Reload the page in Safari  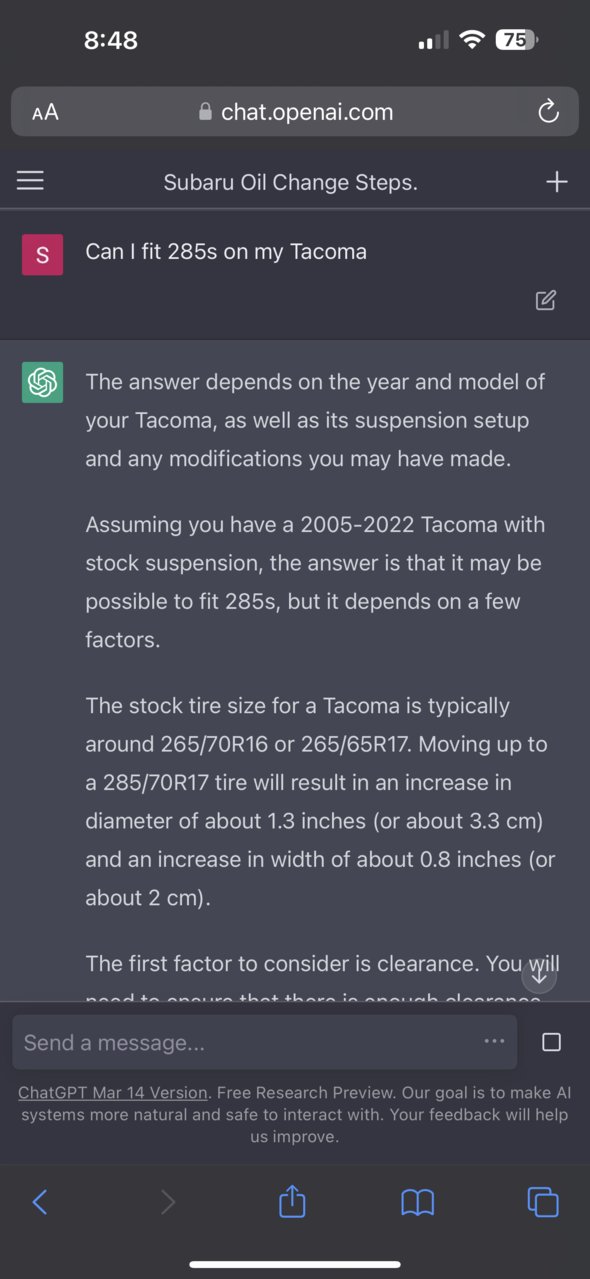coord(548,112)
